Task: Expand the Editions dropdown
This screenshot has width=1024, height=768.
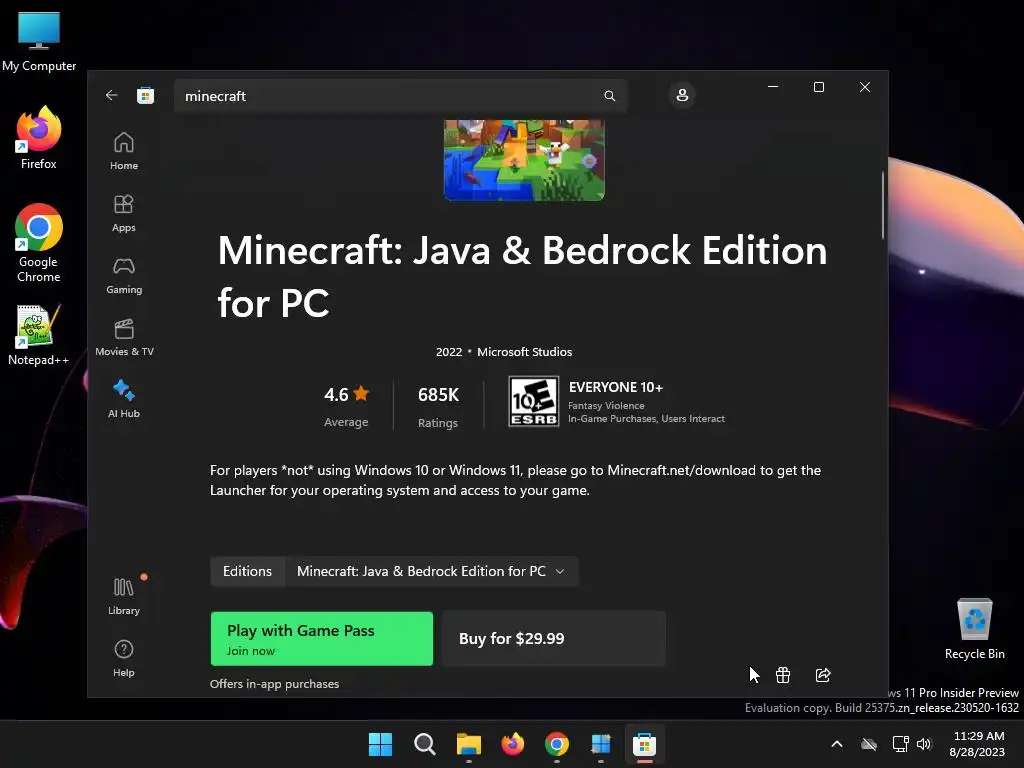Action: [432, 571]
